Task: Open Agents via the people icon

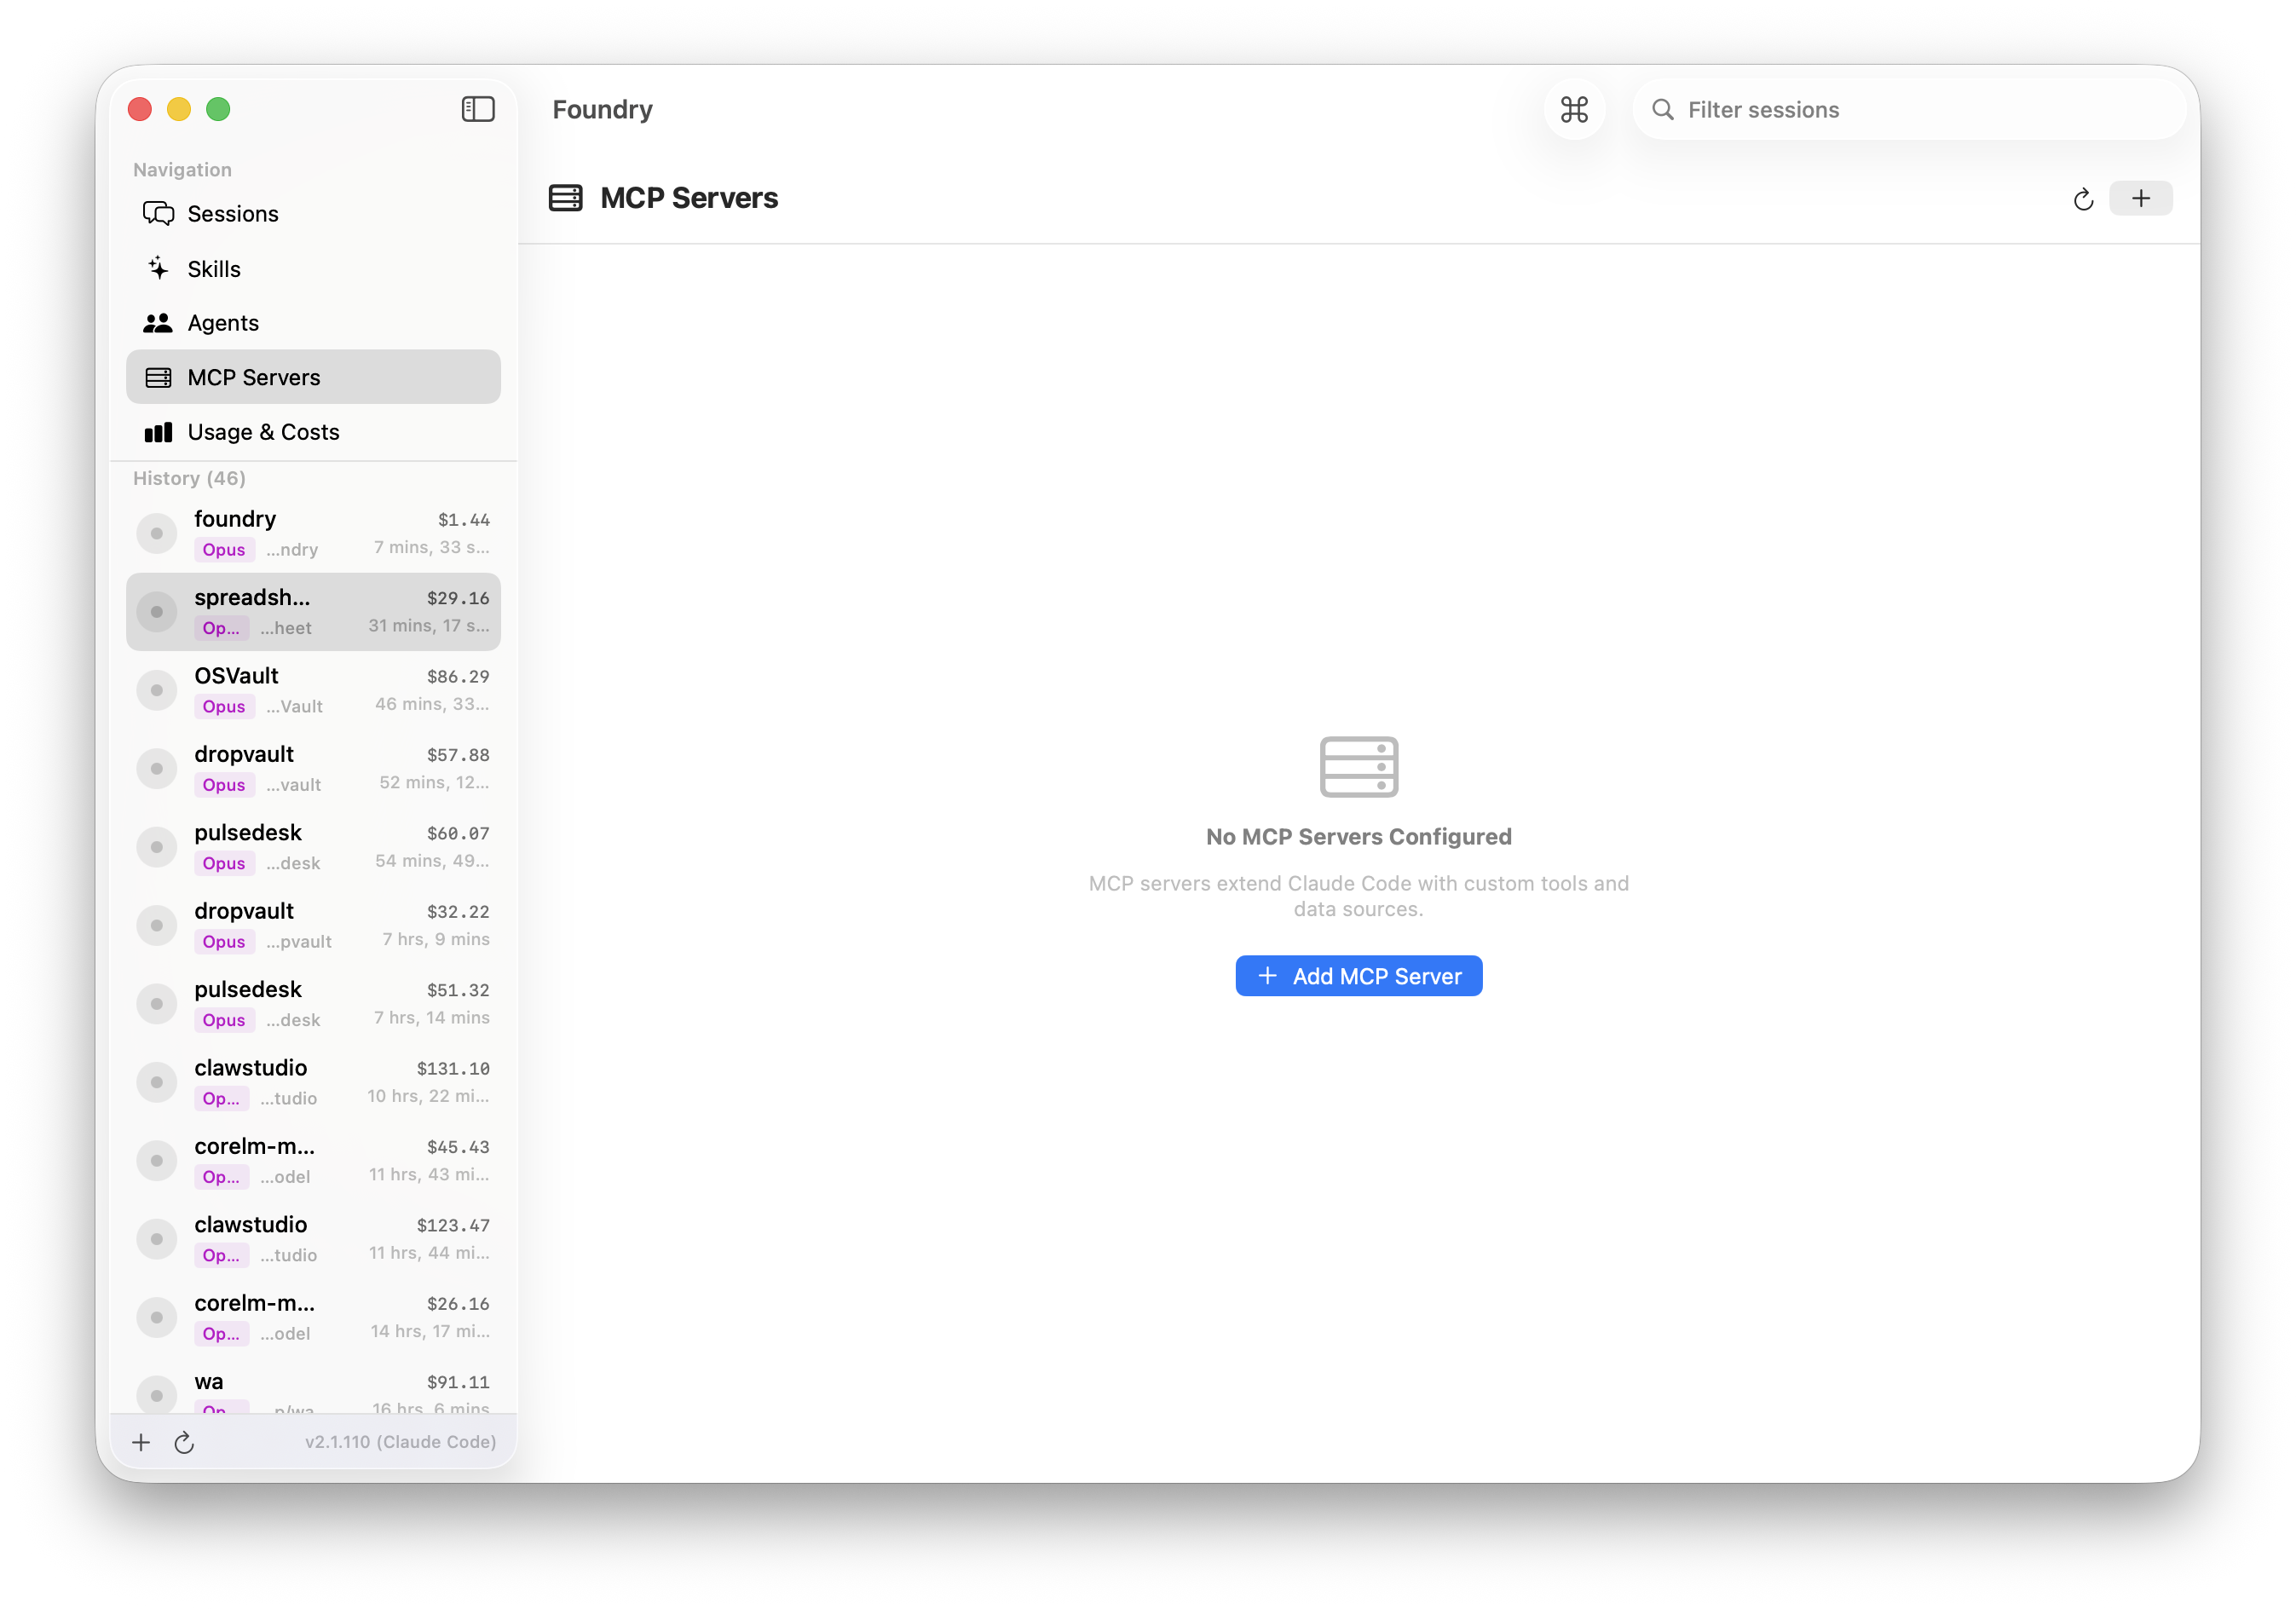Action: tap(157, 322)
